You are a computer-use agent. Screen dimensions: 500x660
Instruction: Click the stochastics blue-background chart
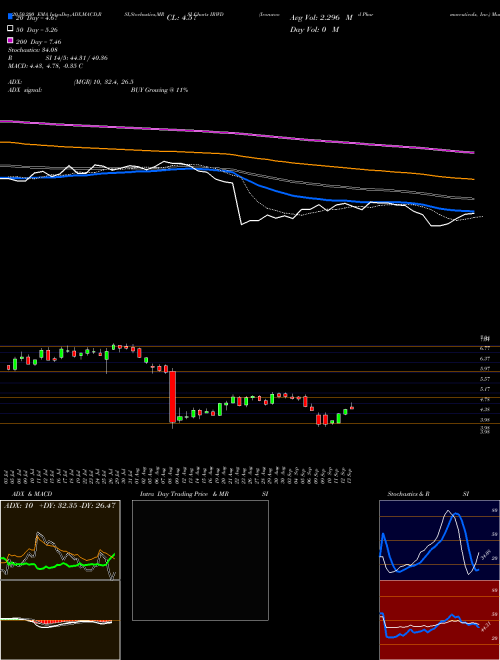439,540
